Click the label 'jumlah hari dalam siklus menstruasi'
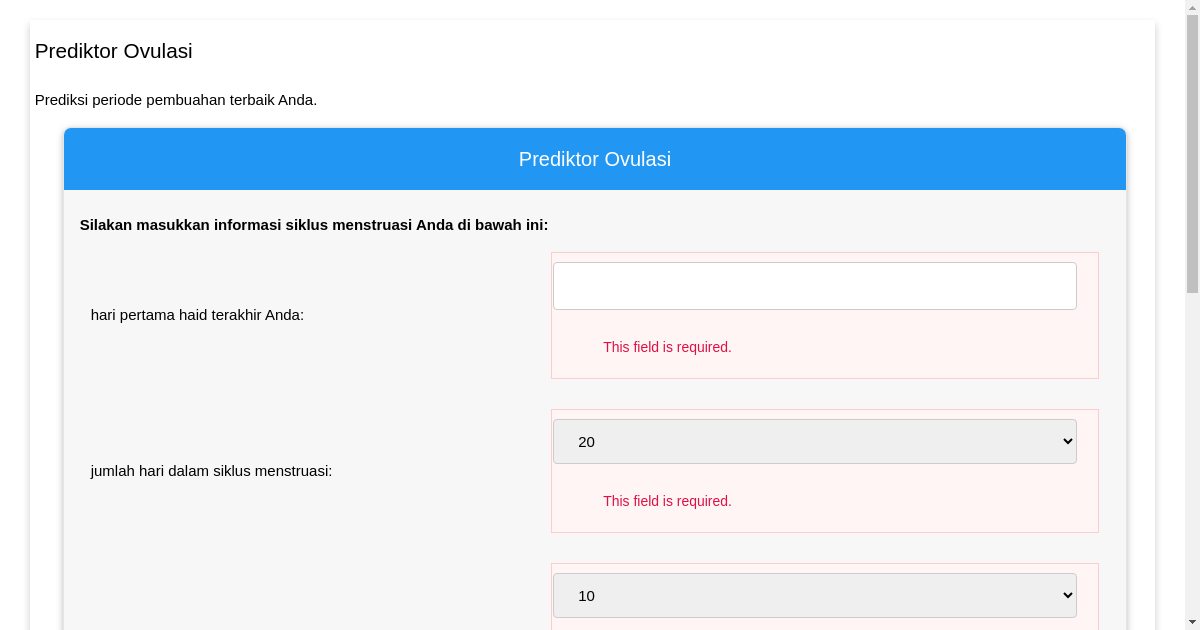 coord(211,470)
